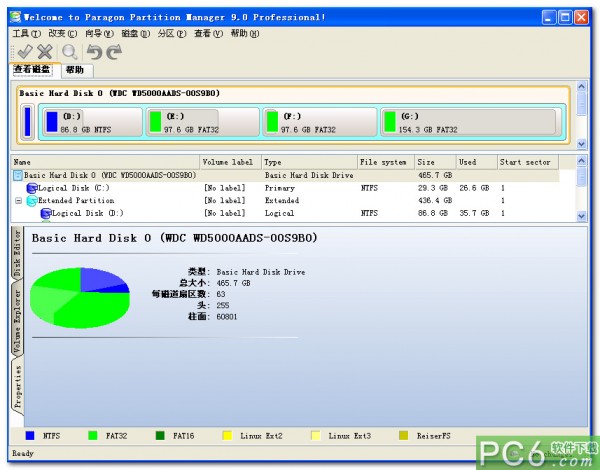Click the Discard X toolbar icon
This screenshot has width=600, height=470.
[45, 51]
